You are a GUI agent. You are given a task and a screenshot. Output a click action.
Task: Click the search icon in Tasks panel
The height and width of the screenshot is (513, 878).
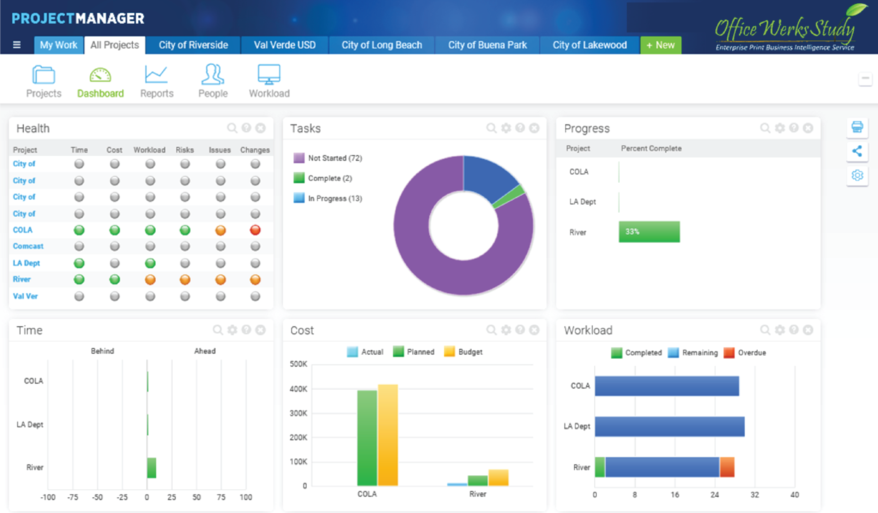tap(491, 129)
